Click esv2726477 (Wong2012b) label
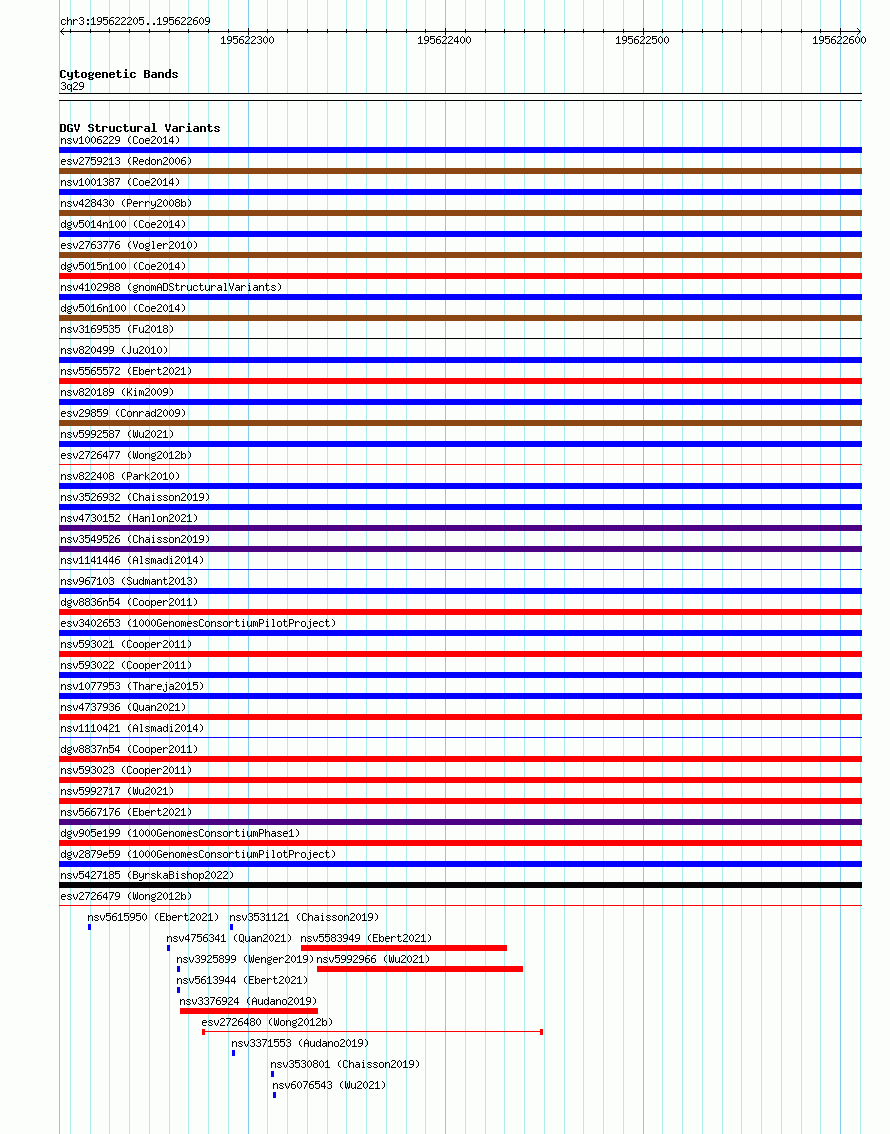This screenshot has height=1134, width=890. [126, 455]
